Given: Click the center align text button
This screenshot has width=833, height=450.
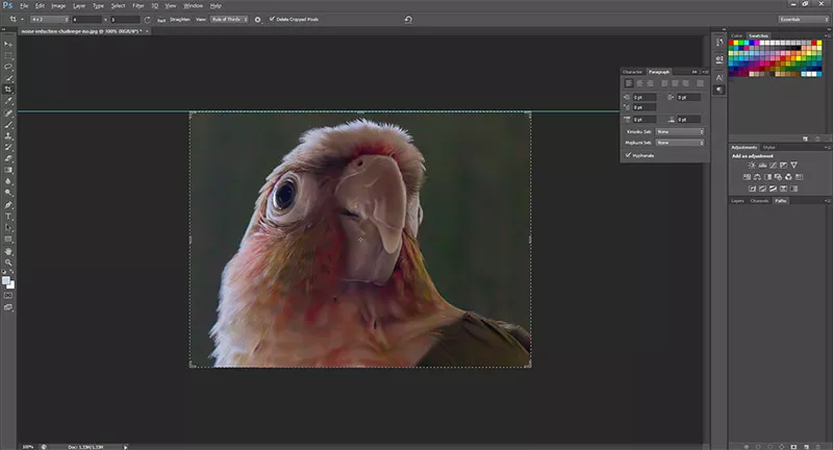Looking at the screenshot, I should [640, 83].
